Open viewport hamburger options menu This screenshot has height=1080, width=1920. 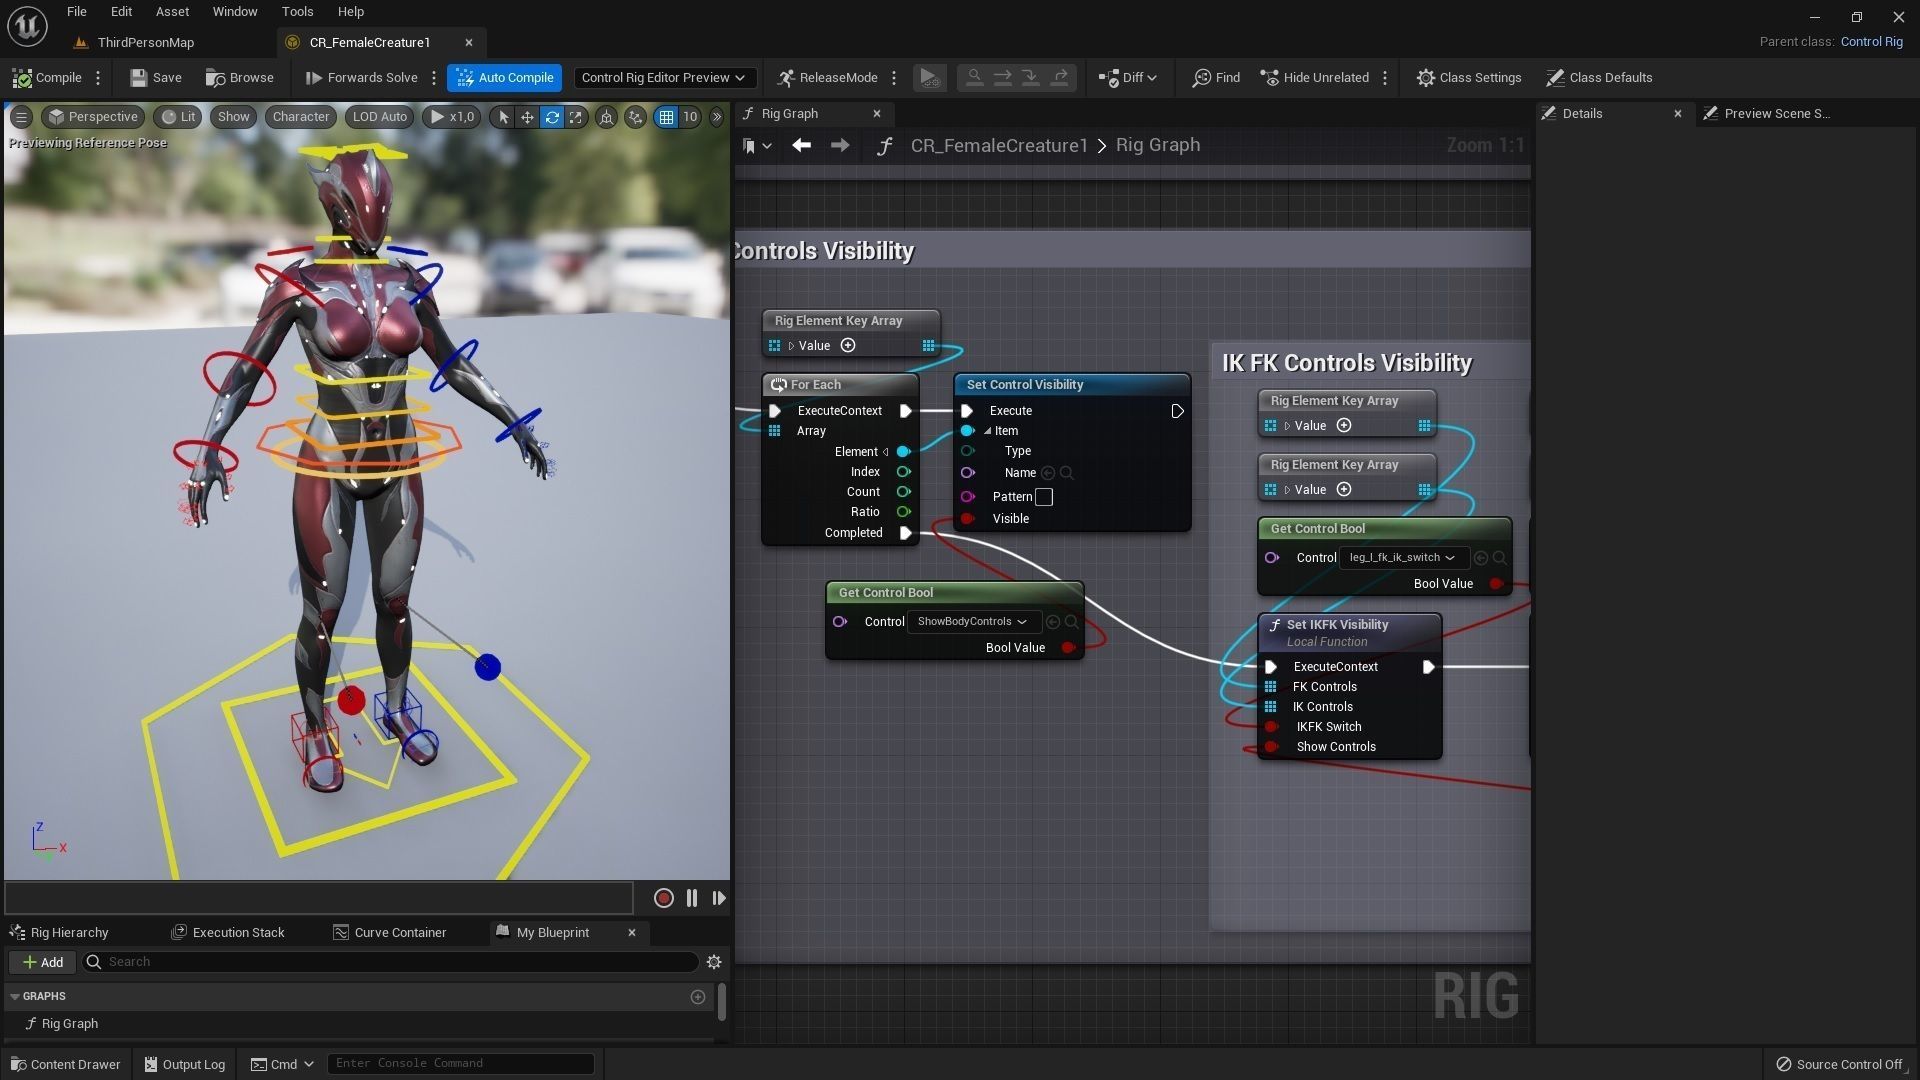tap(20, 117)
